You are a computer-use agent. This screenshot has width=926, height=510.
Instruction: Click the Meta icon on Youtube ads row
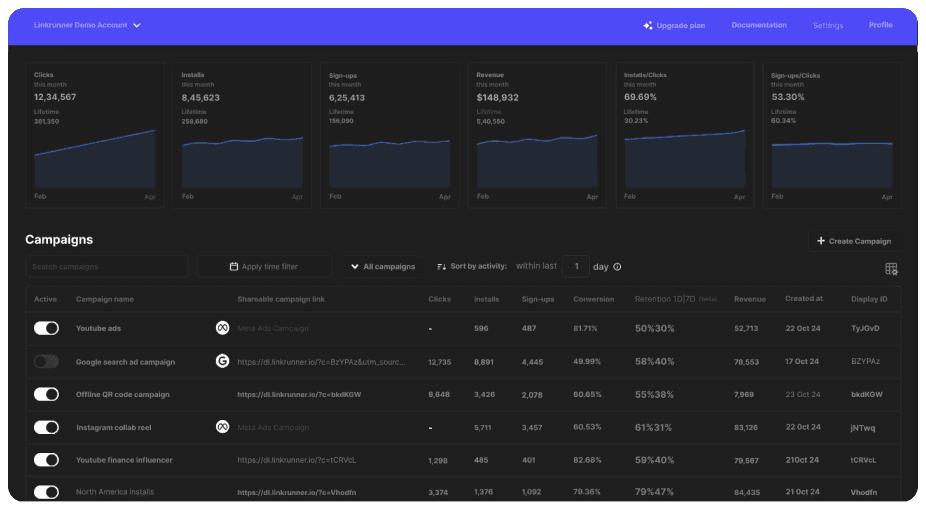222,328
